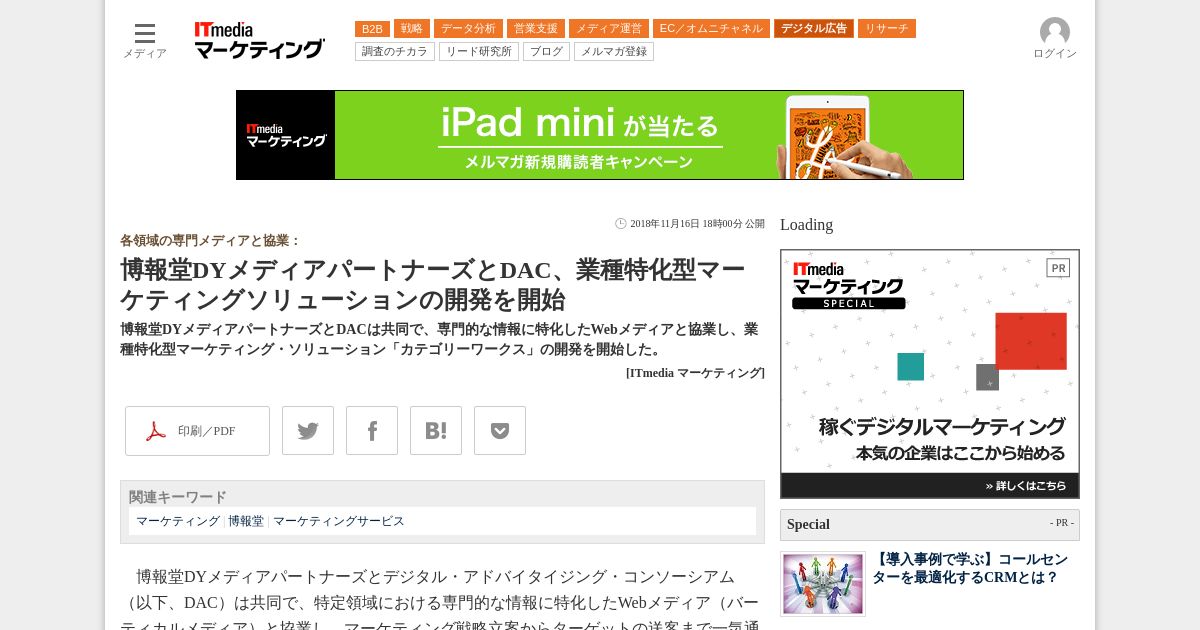Share the article on Facebook

point(372,431)
